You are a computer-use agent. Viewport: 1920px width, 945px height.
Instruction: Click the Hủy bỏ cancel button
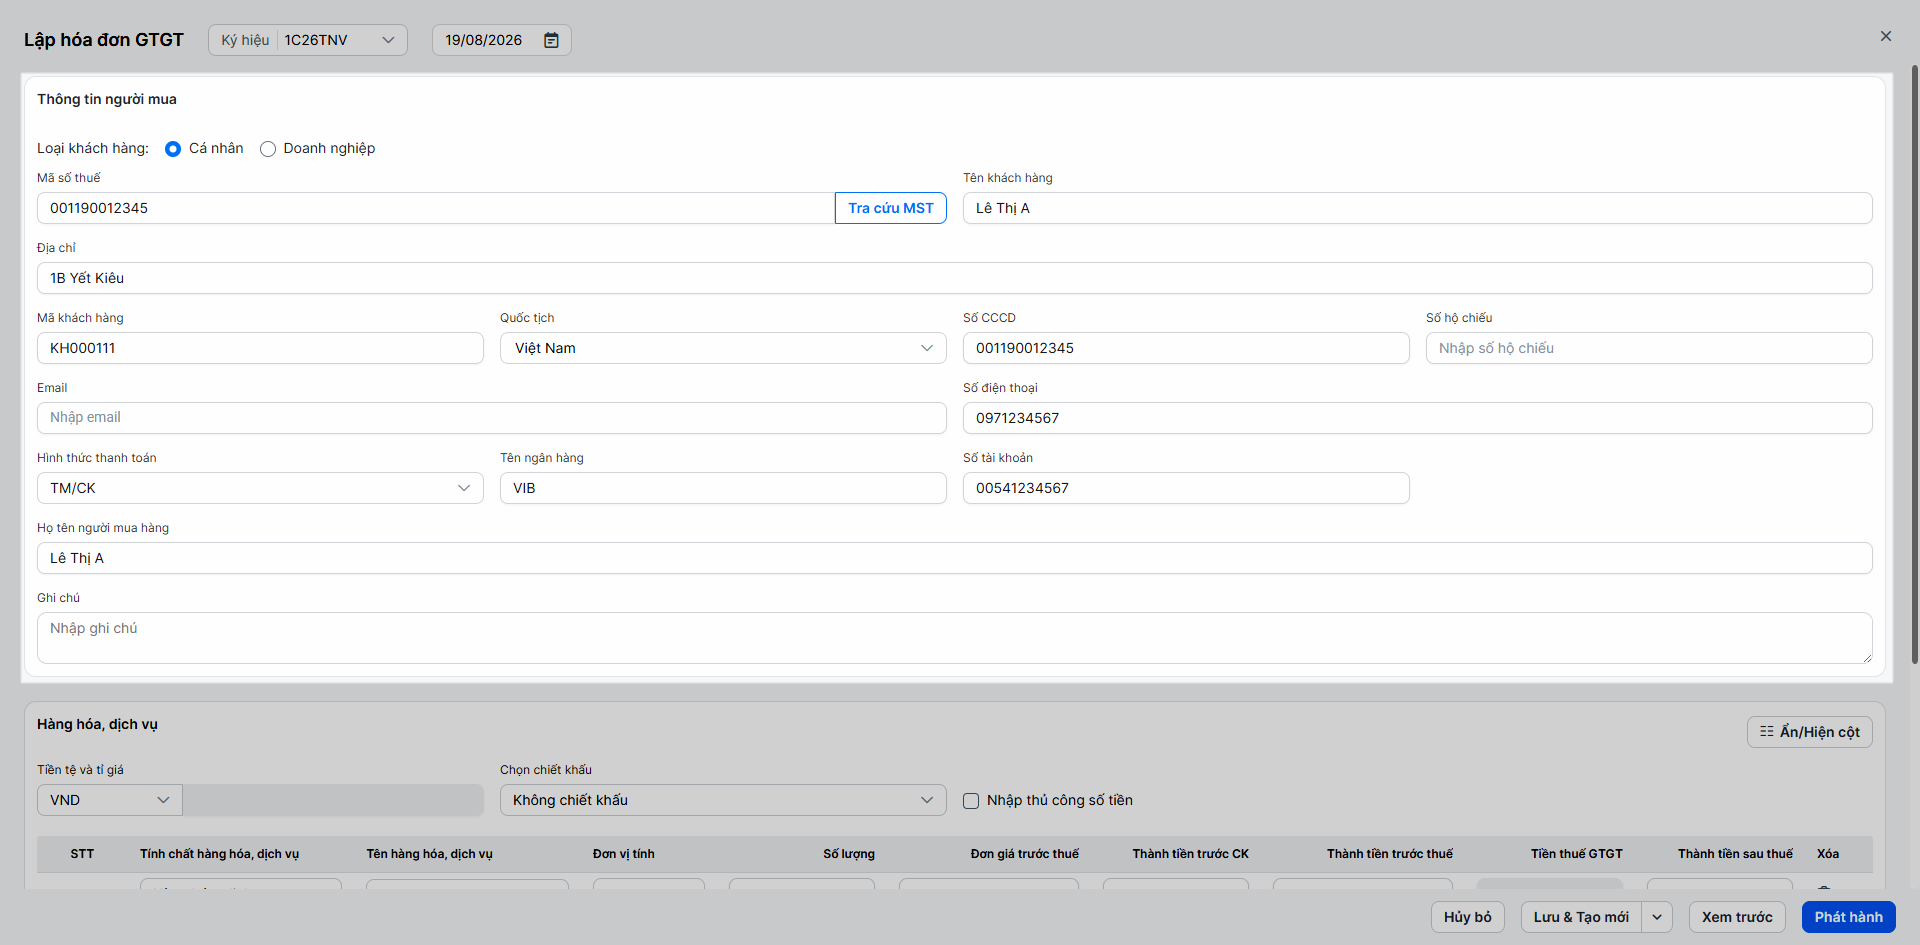1467,917
